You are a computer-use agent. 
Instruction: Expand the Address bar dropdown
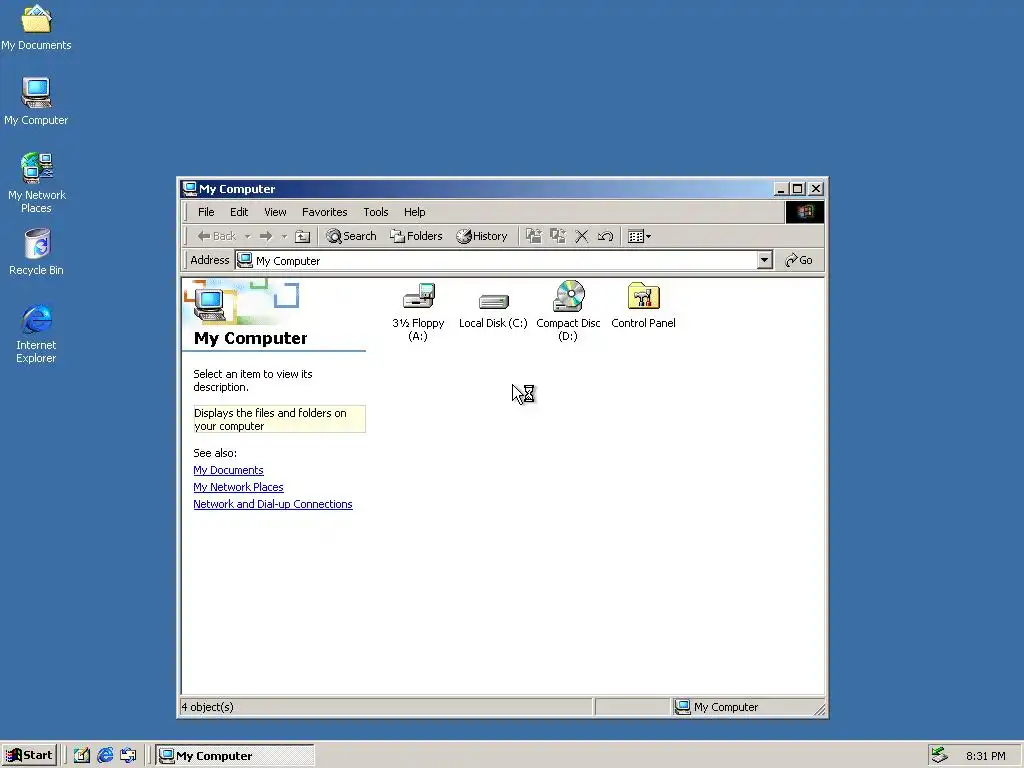coord(765,260)
